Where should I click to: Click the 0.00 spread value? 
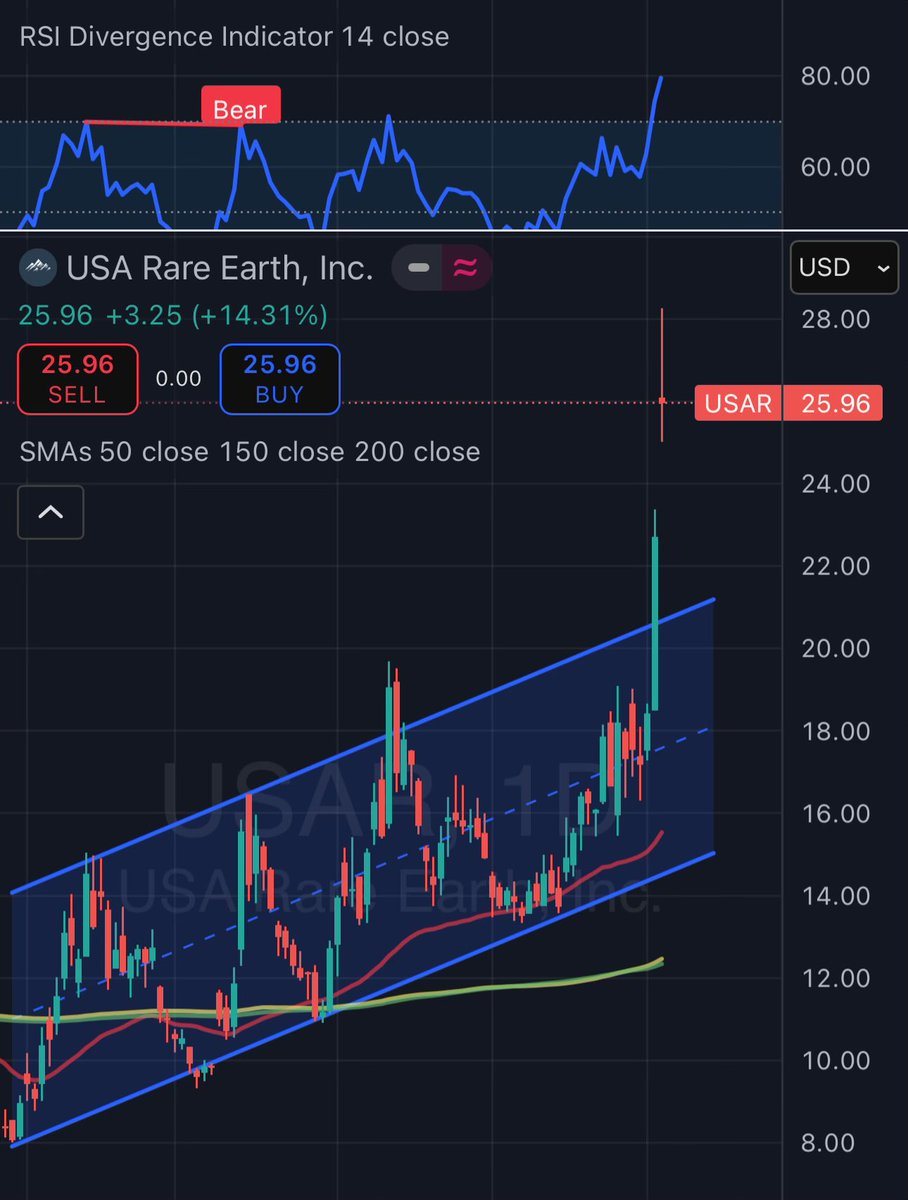[178, 379]
